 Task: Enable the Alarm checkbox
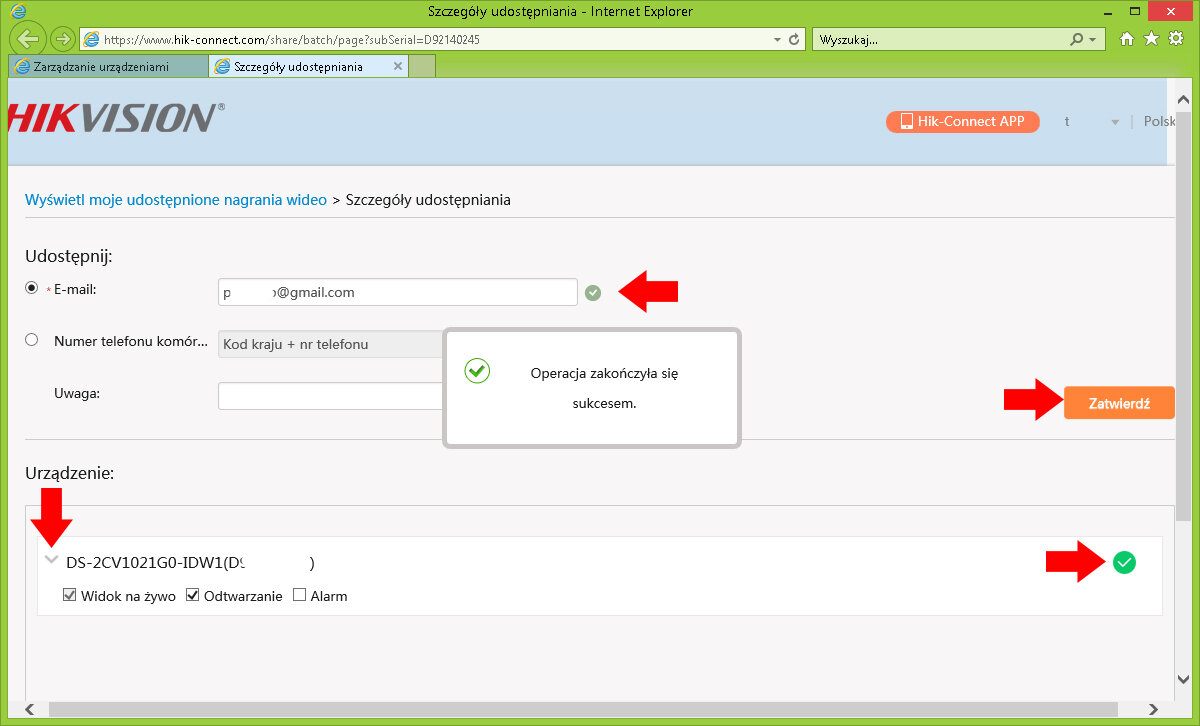point(300,595)
